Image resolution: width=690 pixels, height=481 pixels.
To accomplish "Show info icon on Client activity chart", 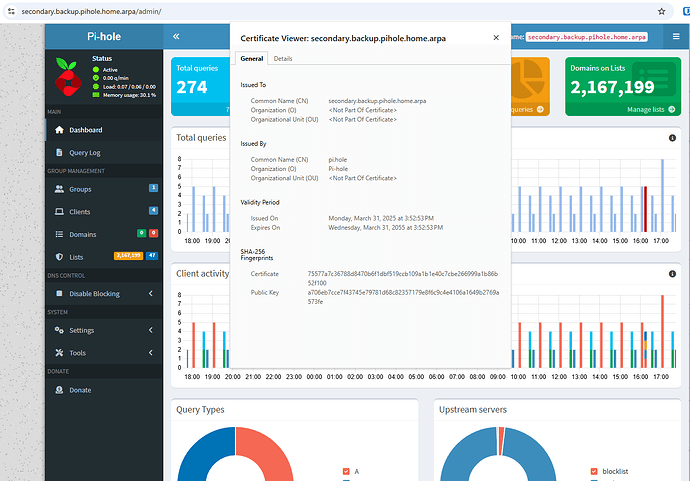I will [672, 274].
